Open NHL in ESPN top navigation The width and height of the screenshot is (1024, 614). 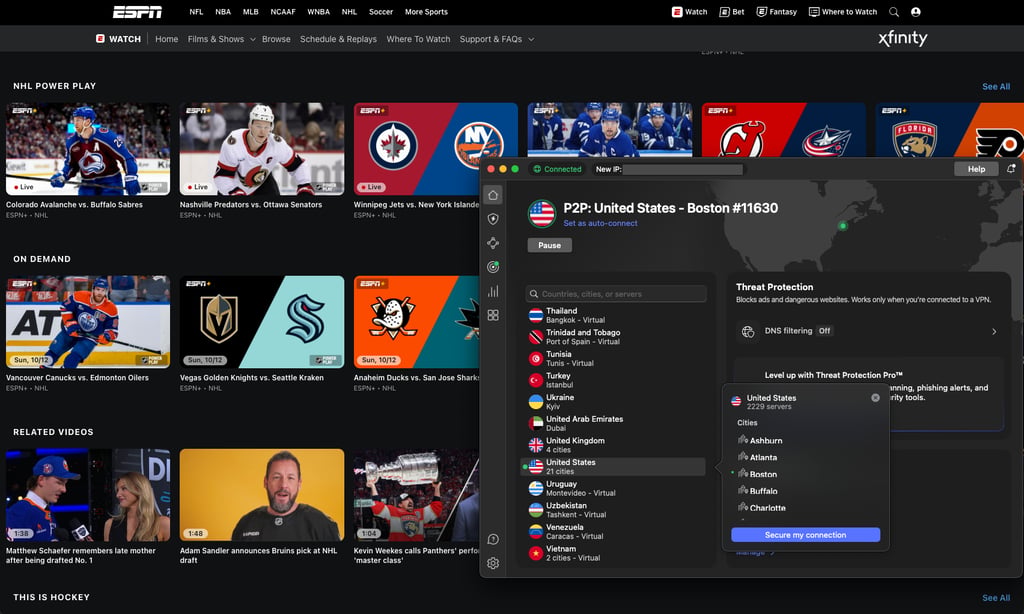[x=349, y=12]
